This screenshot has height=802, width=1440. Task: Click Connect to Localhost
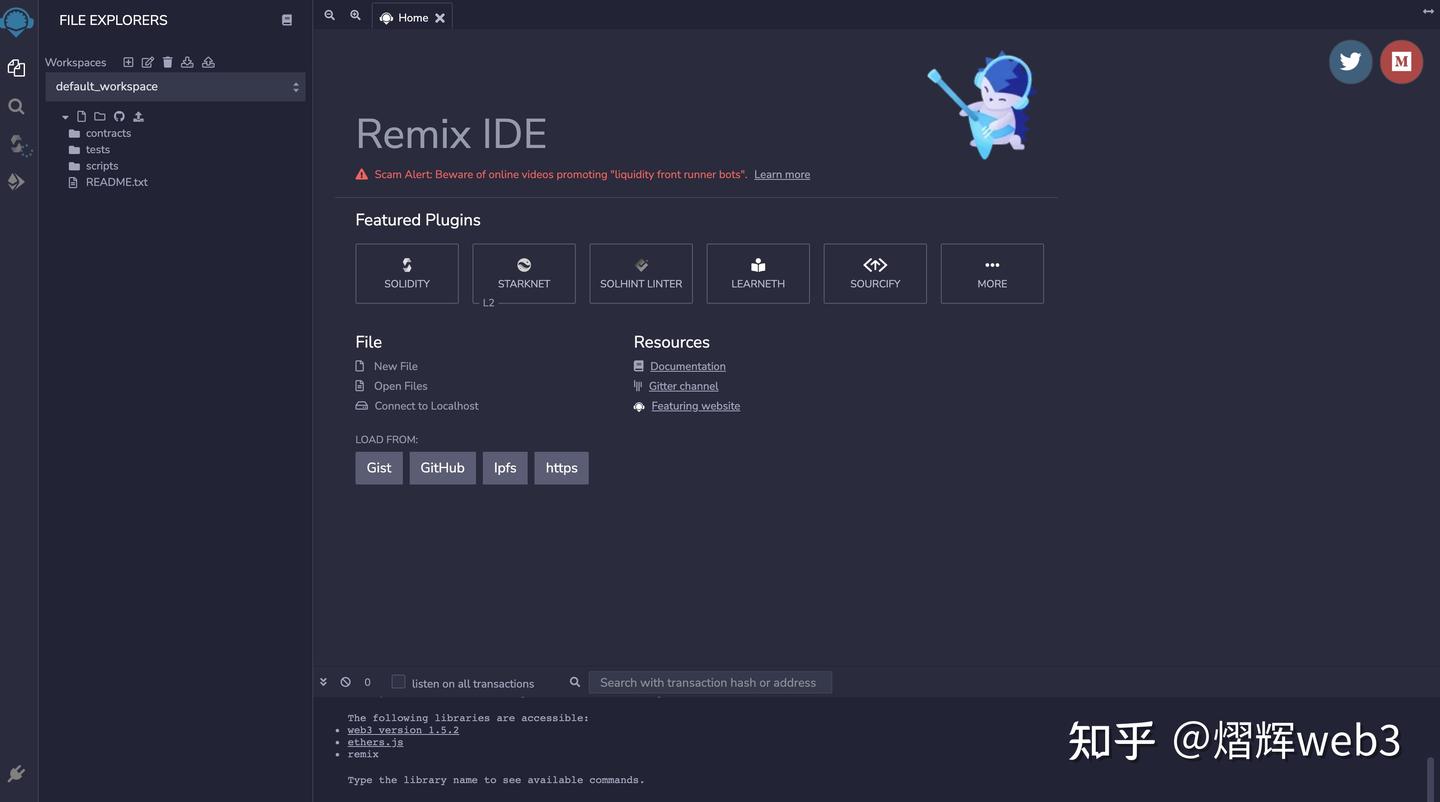(x=427, y=406)
